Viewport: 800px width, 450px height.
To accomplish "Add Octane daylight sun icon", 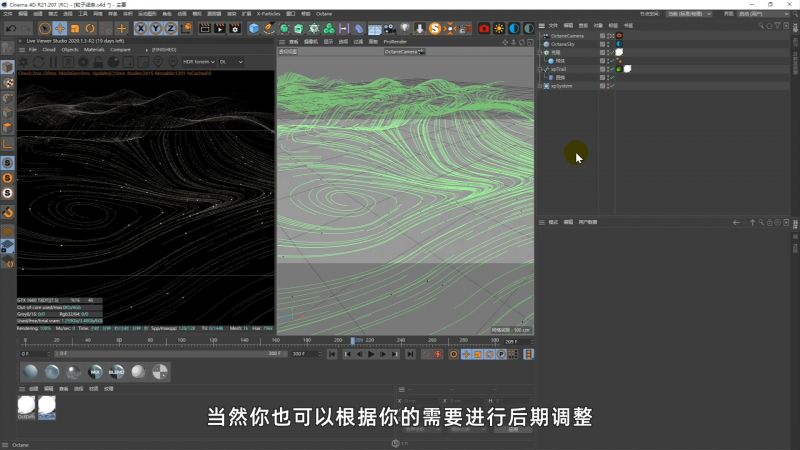I will [x=499, y=29].
